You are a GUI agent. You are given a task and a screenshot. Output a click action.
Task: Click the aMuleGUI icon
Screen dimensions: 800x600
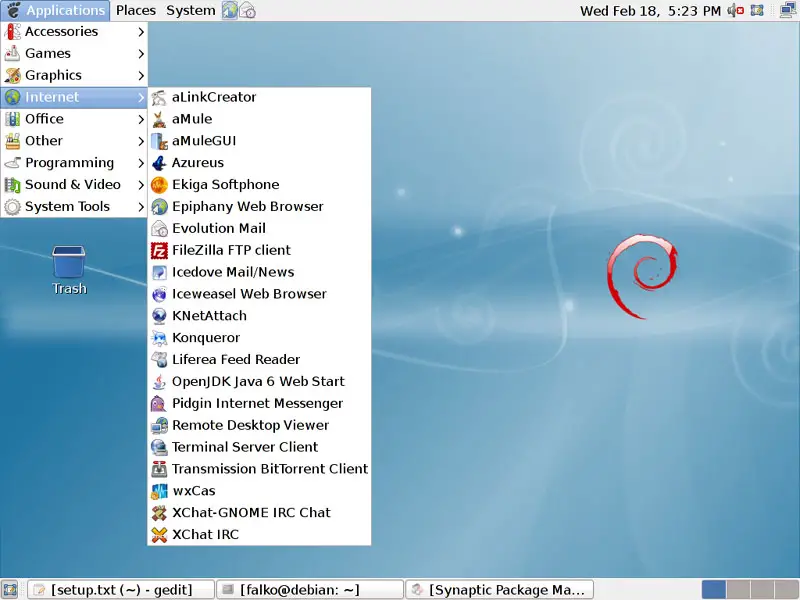pos(159,141)
